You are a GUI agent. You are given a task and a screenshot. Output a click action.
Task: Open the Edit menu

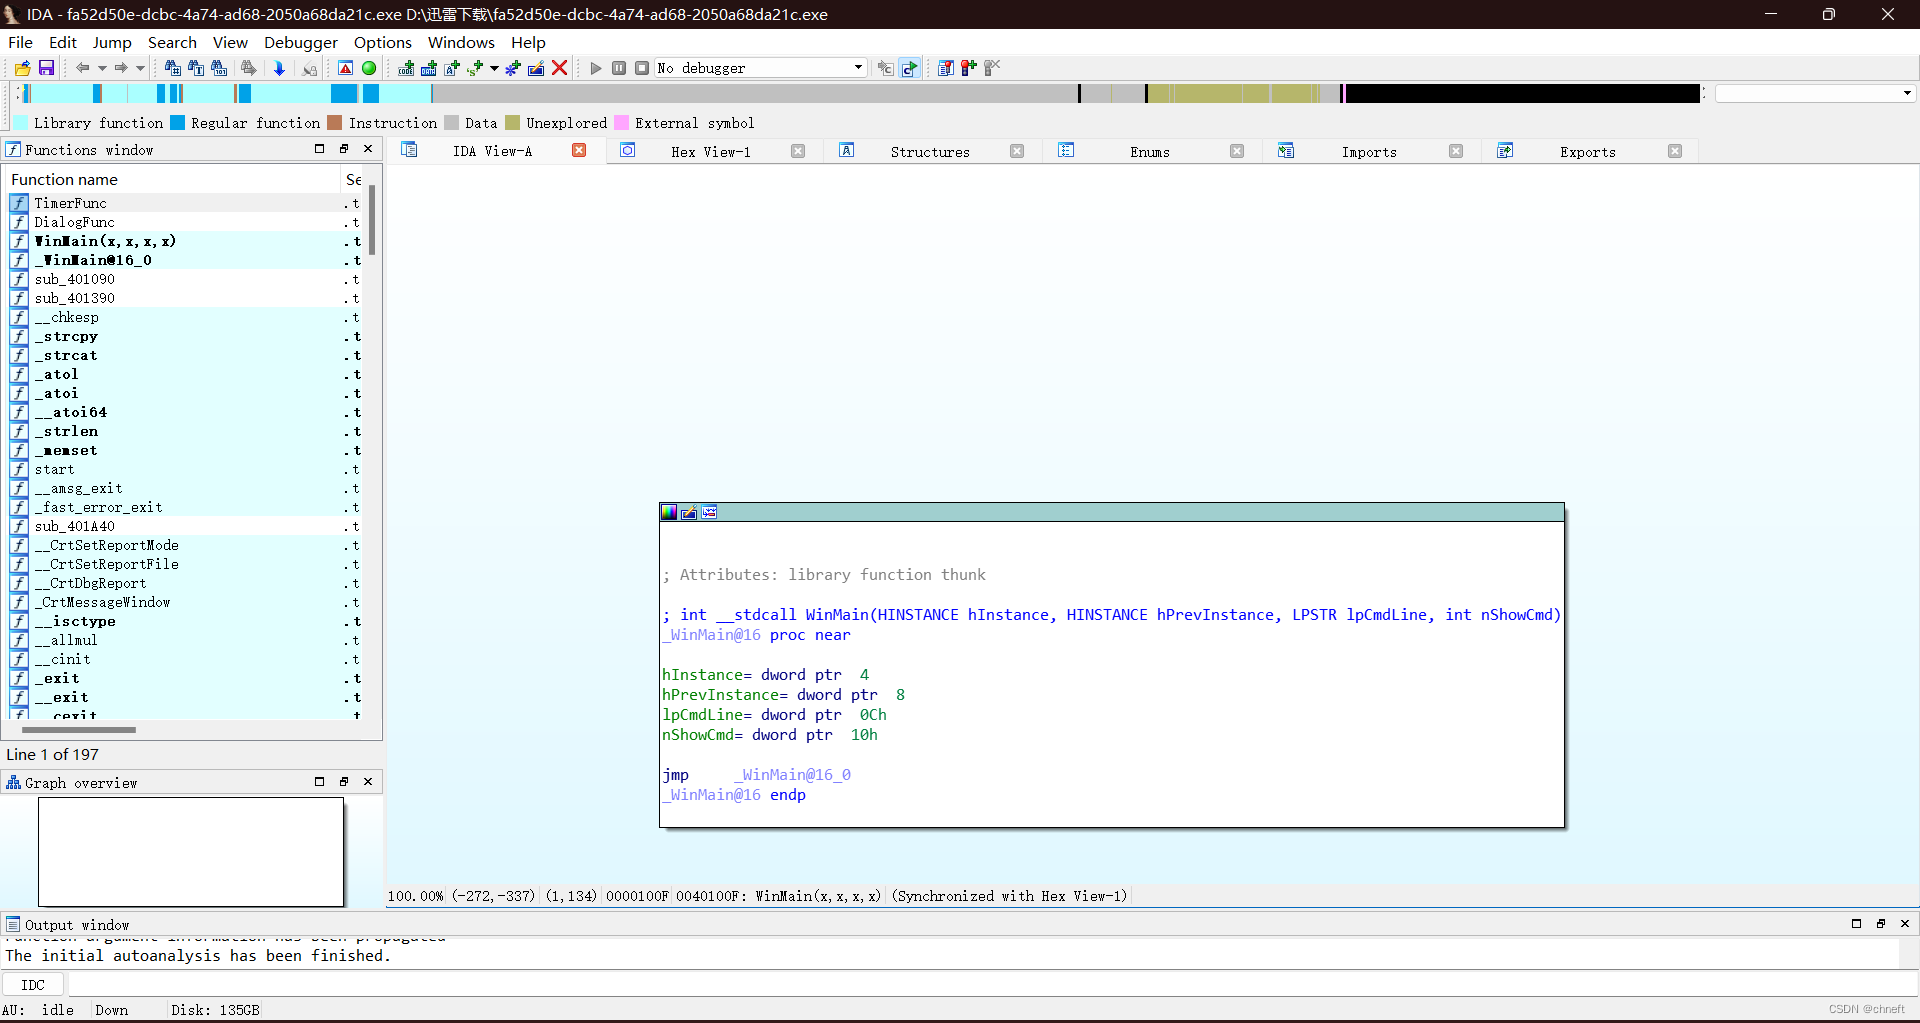pos(63,42)
